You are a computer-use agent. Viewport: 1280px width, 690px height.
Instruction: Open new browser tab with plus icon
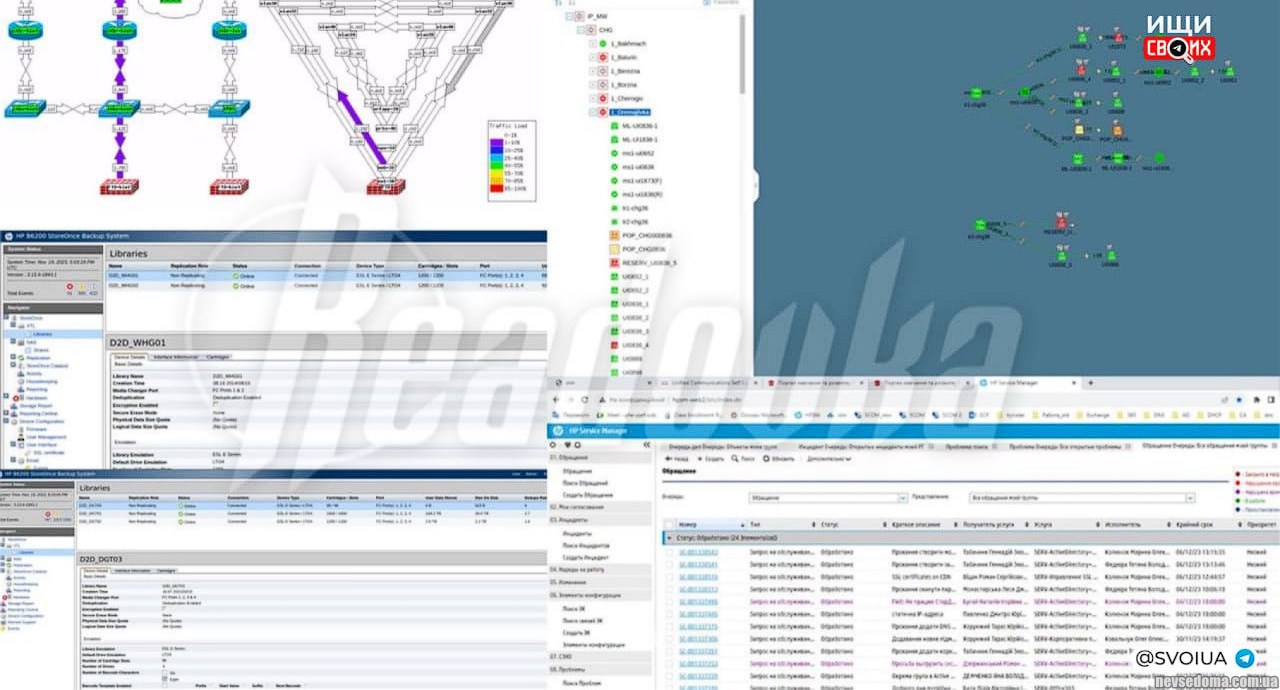(x=1089, y=382)
